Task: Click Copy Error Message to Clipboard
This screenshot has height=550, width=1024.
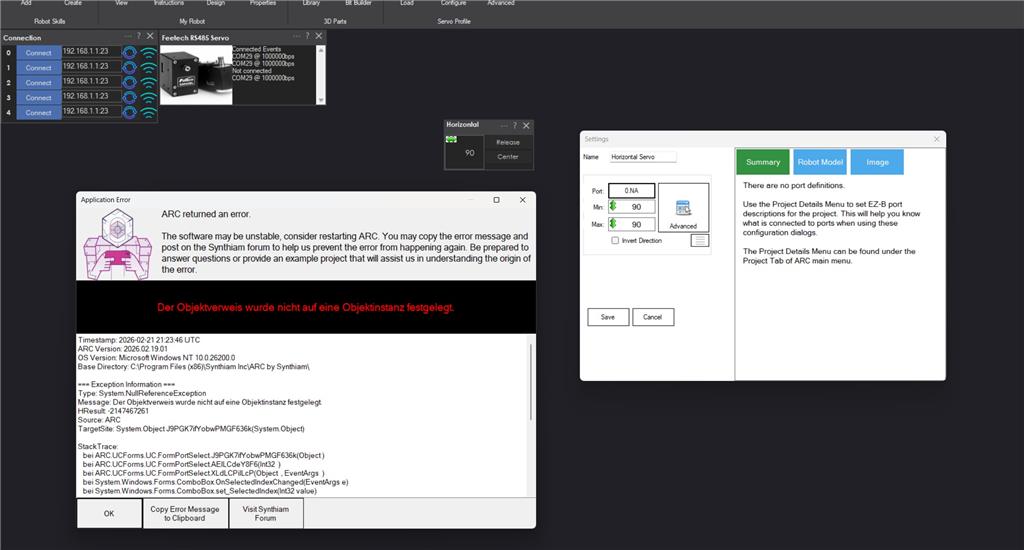Action: pyautogui.click(x=185, y=513)
